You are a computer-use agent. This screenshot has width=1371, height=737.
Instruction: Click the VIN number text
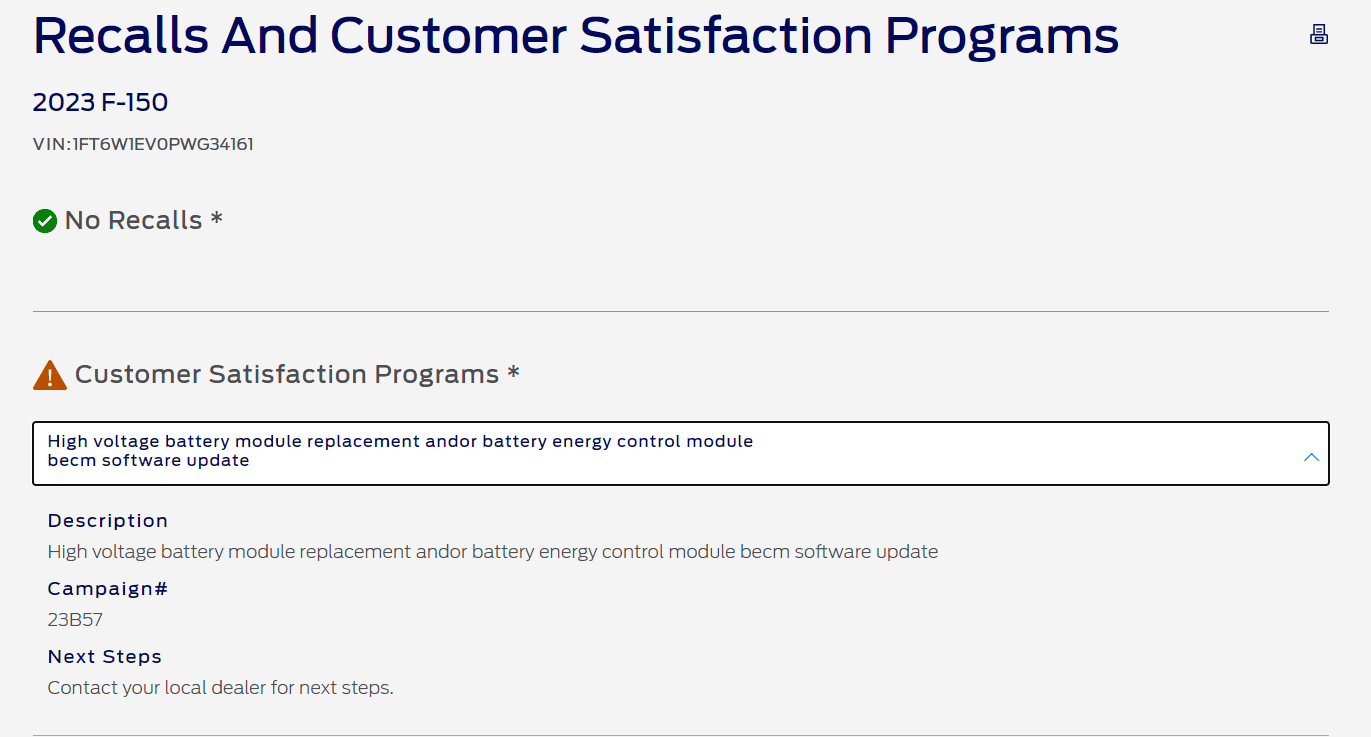pos(143,144)
